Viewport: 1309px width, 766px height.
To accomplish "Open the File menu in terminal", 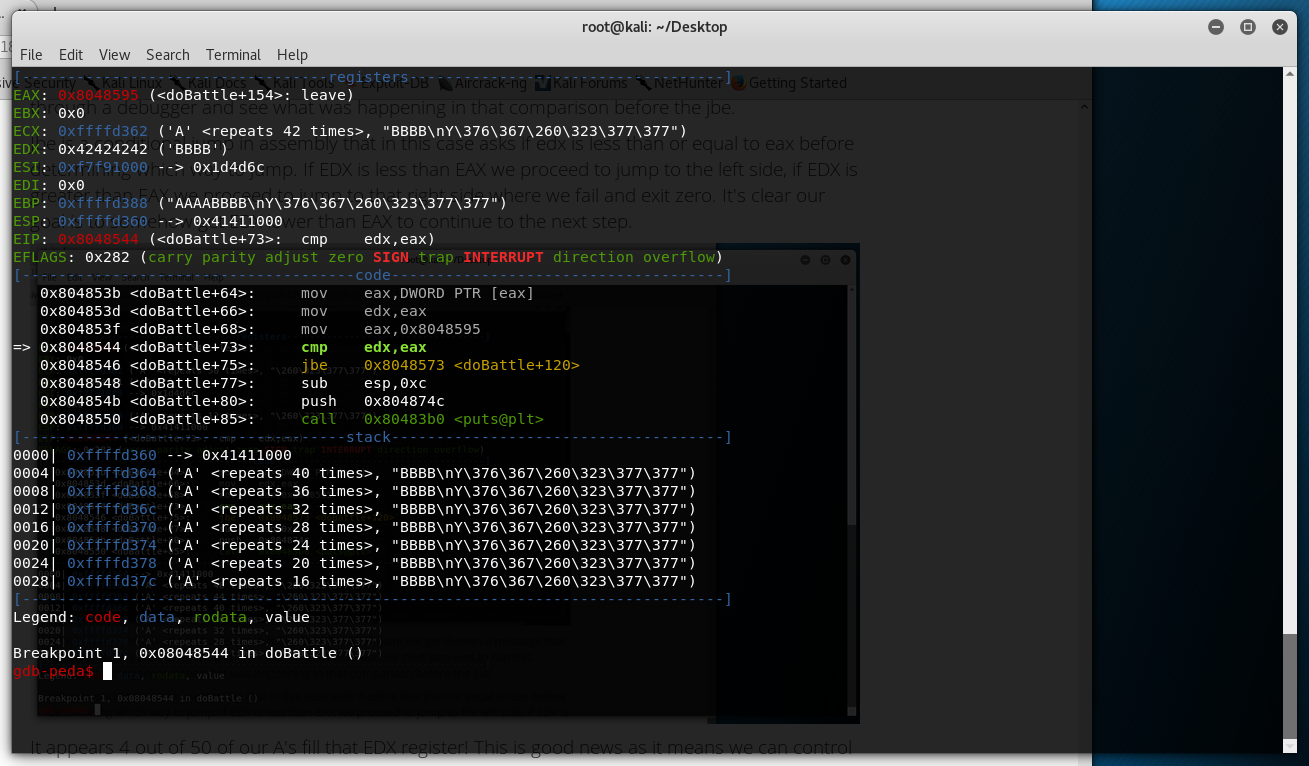I will [x=31, y=55].
